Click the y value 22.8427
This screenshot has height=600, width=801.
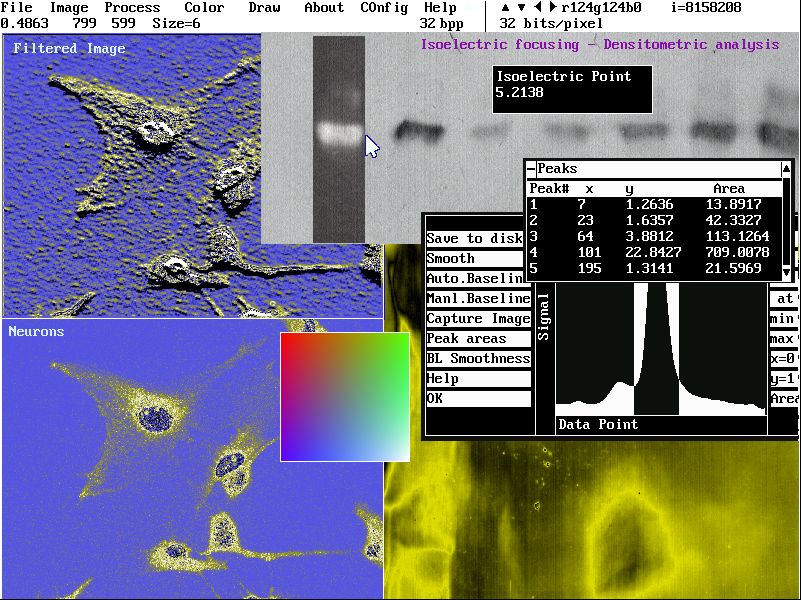(x=653, y=252)
